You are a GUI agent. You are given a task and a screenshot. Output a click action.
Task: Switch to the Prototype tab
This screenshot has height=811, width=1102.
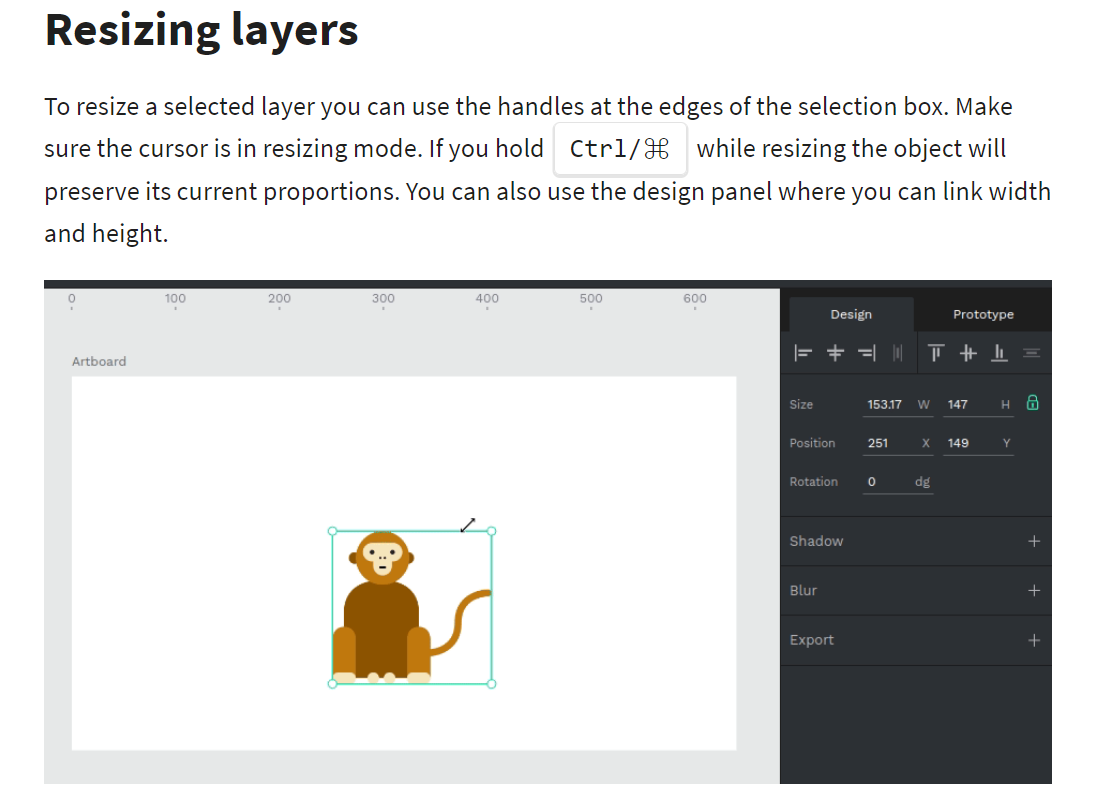click(x=983, y=314)
